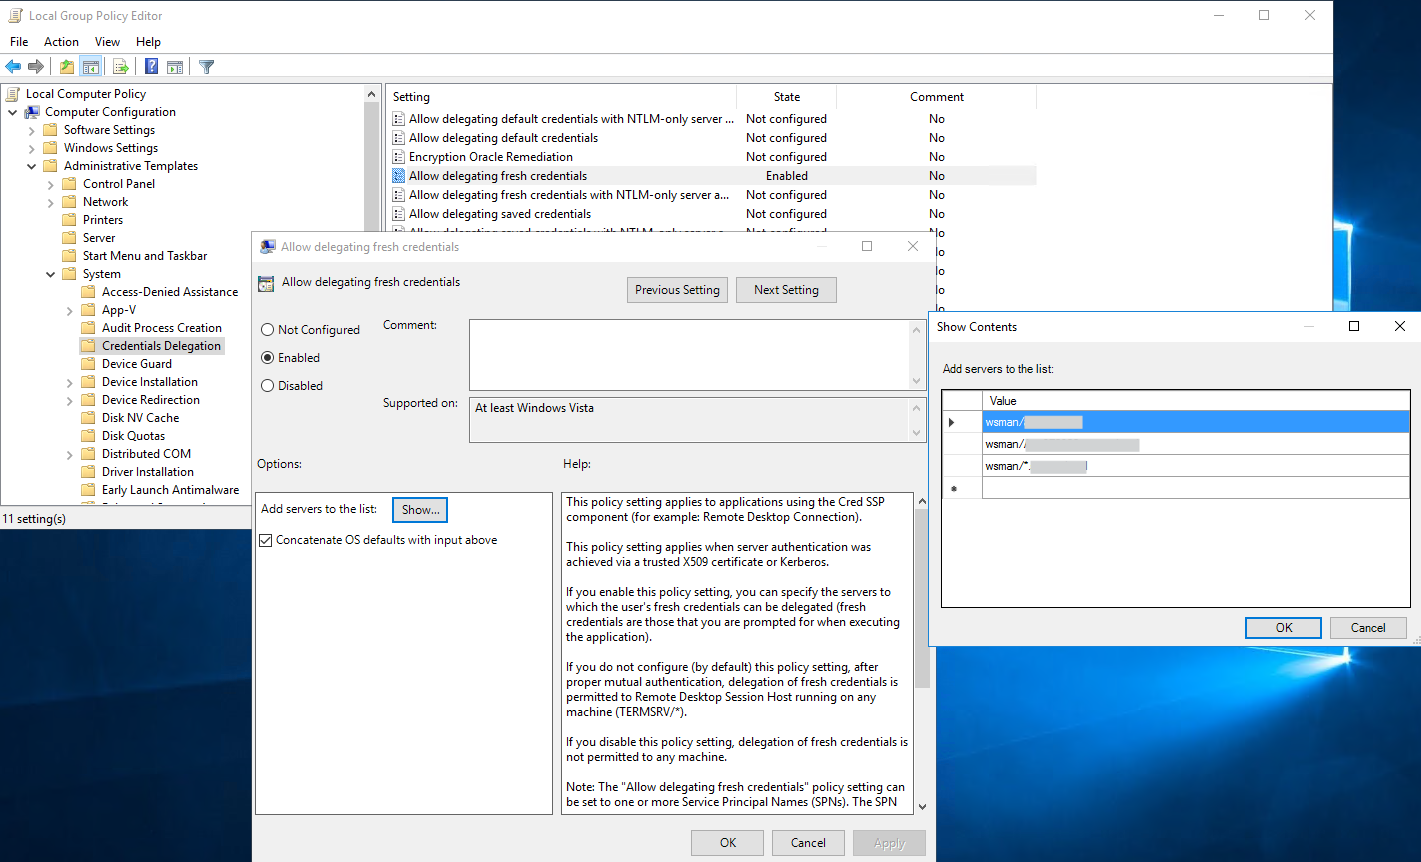Click the Device Guard folder icon
Viewport: 1421px width, 862px height.
click(89, 364)
